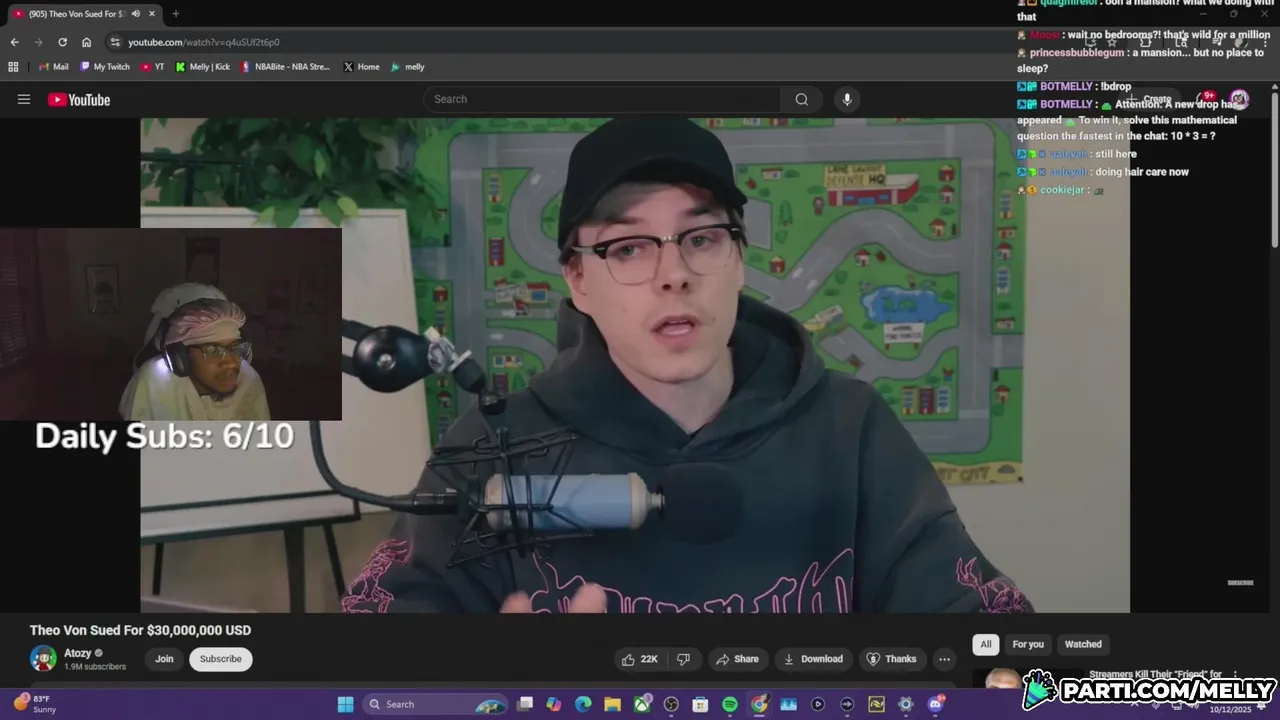Go back in browser history
The image size is (1280, 720).
click(x=14, y=42)
